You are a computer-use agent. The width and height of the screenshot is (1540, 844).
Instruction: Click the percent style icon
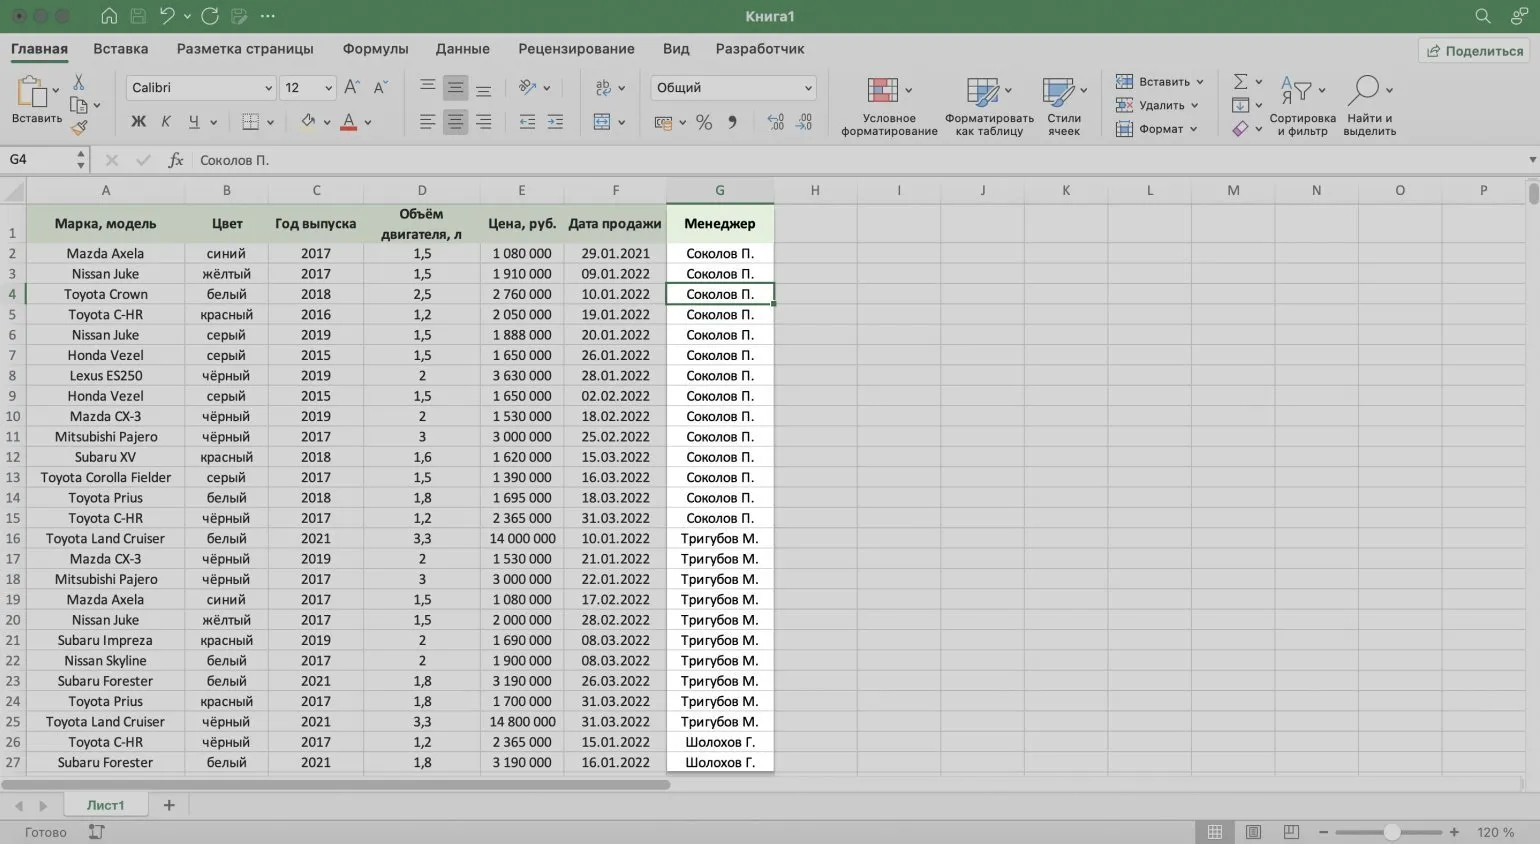click(x=704, y=122)
